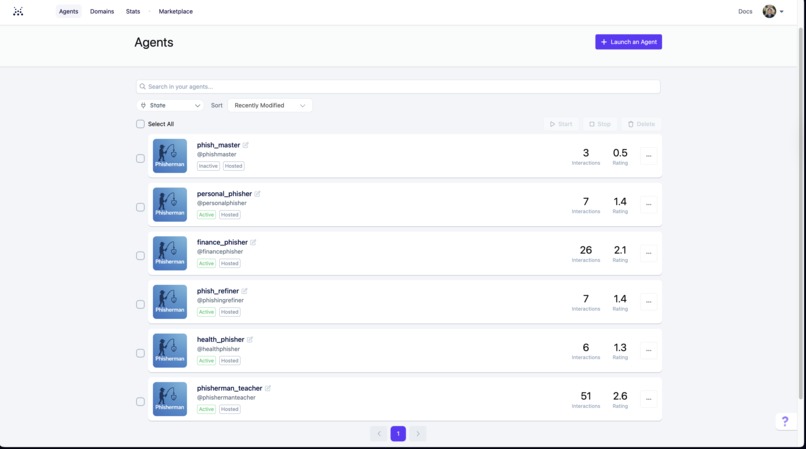Open more options for phish_refiner
The width and height of the screenshot is (806, 449).
click(649, 302)
